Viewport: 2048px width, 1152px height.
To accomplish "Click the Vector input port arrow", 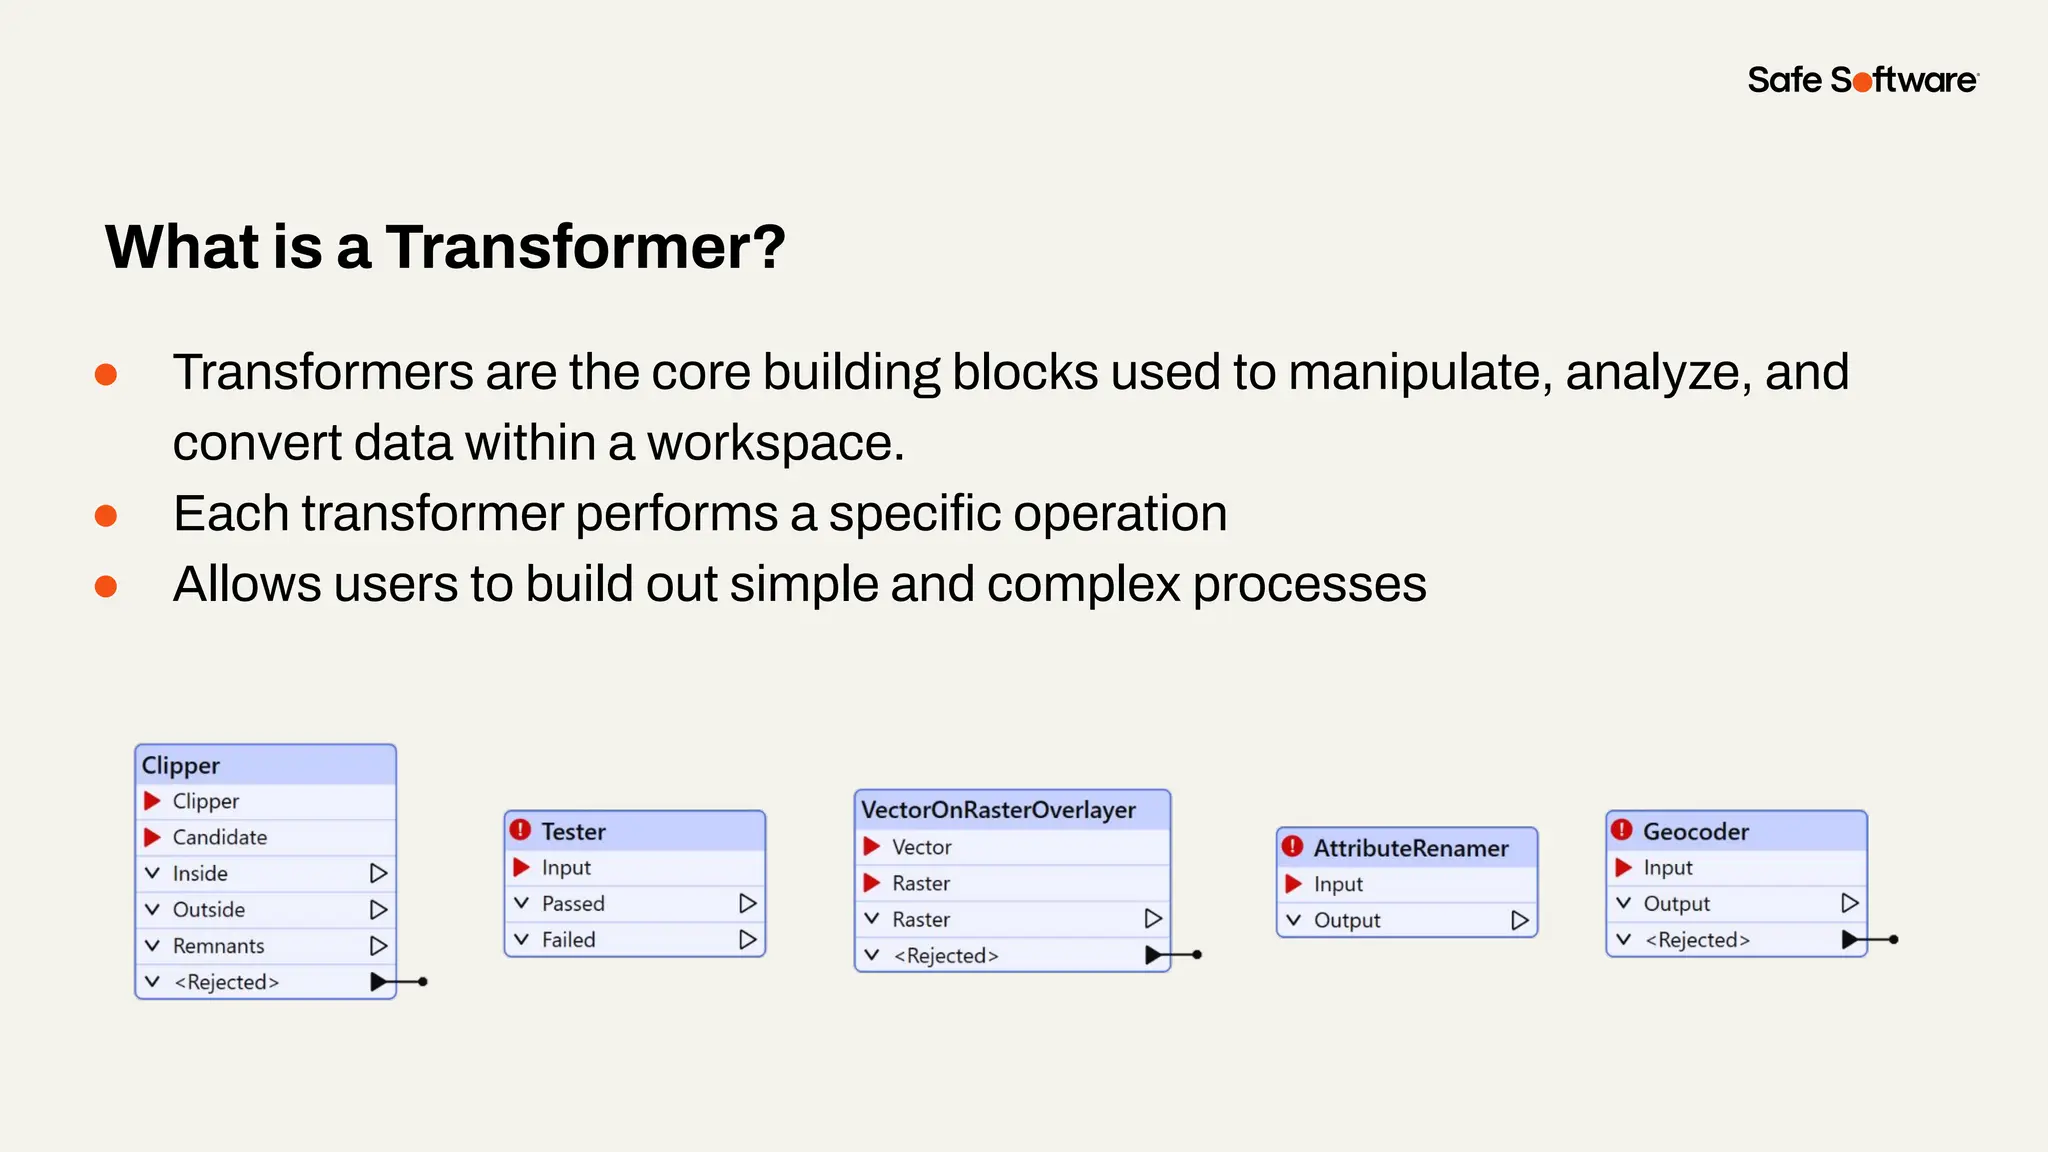I will pyautogui.click(x=872, y=847).
